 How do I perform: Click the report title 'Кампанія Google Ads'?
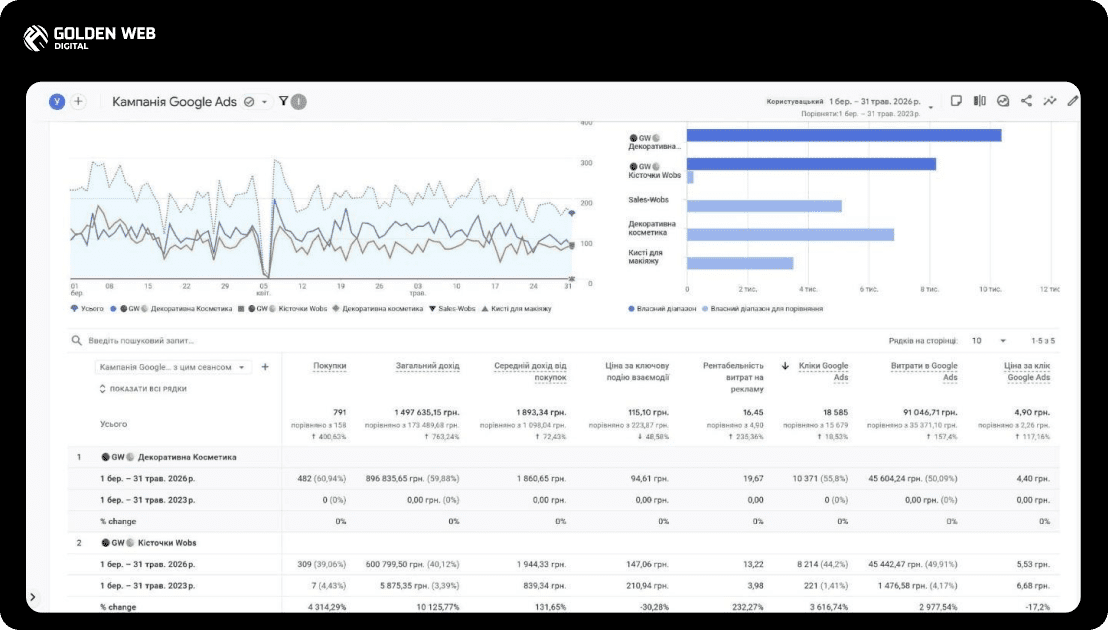point(175,102)
